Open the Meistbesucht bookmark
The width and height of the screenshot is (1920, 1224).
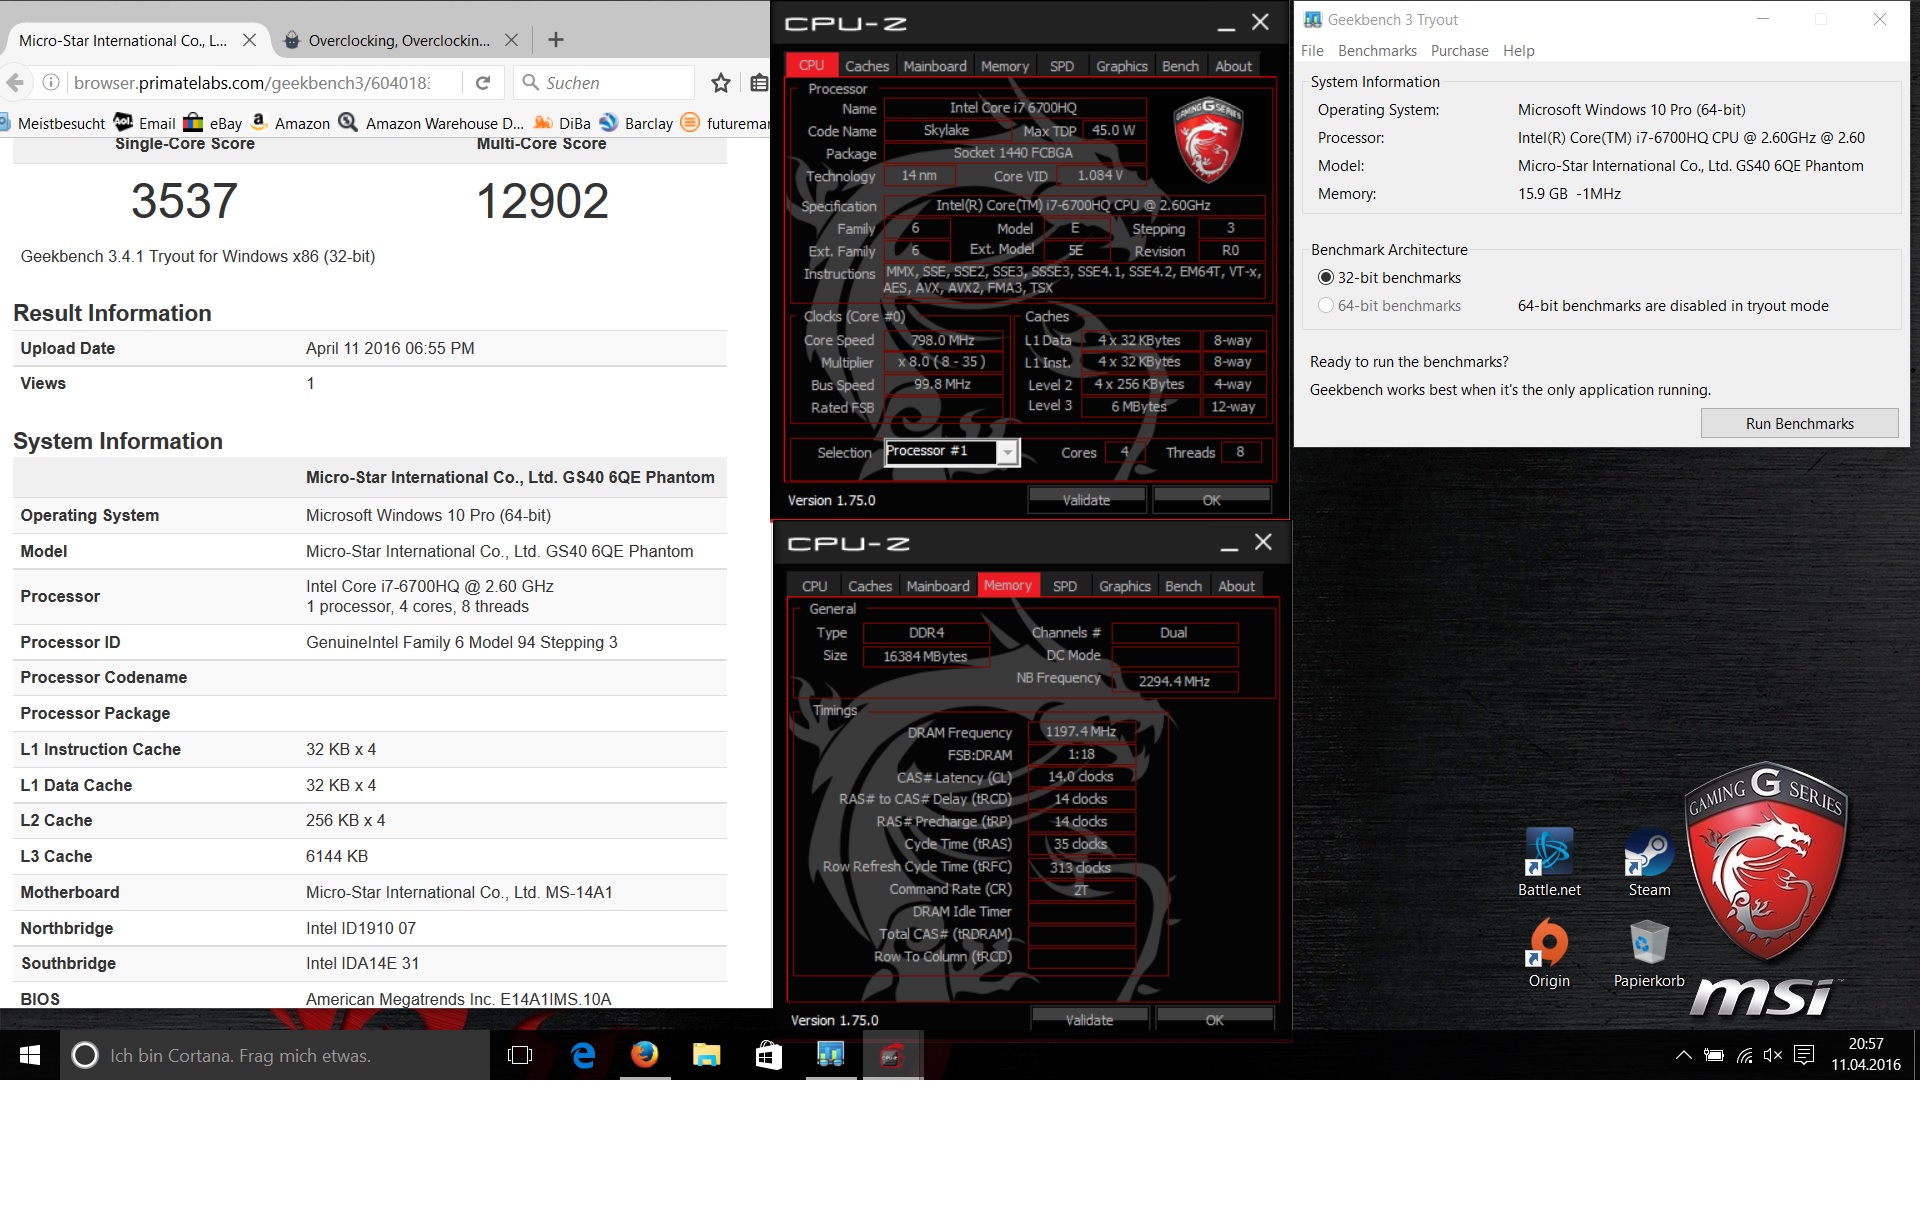[52, 123]
